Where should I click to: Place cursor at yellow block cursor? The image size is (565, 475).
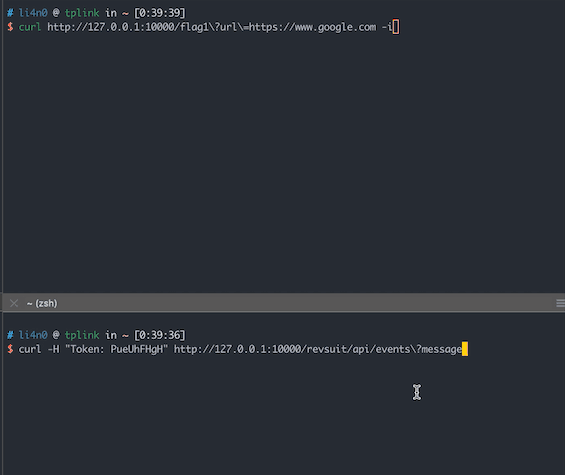(465, 349)
